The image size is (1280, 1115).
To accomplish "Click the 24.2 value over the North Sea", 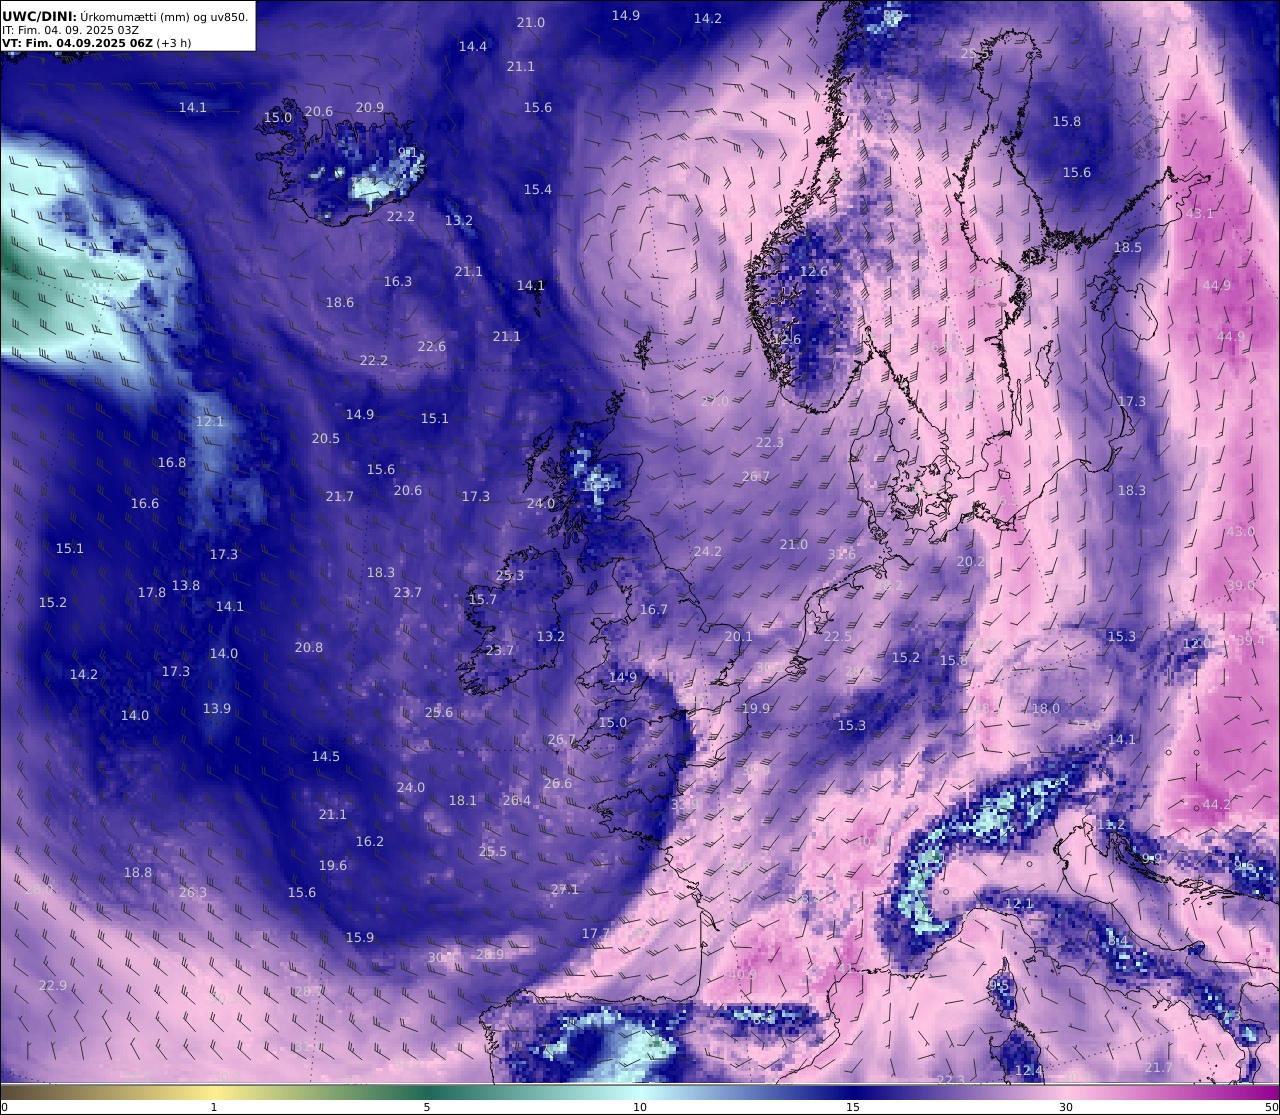I will (x=708, y=552).
